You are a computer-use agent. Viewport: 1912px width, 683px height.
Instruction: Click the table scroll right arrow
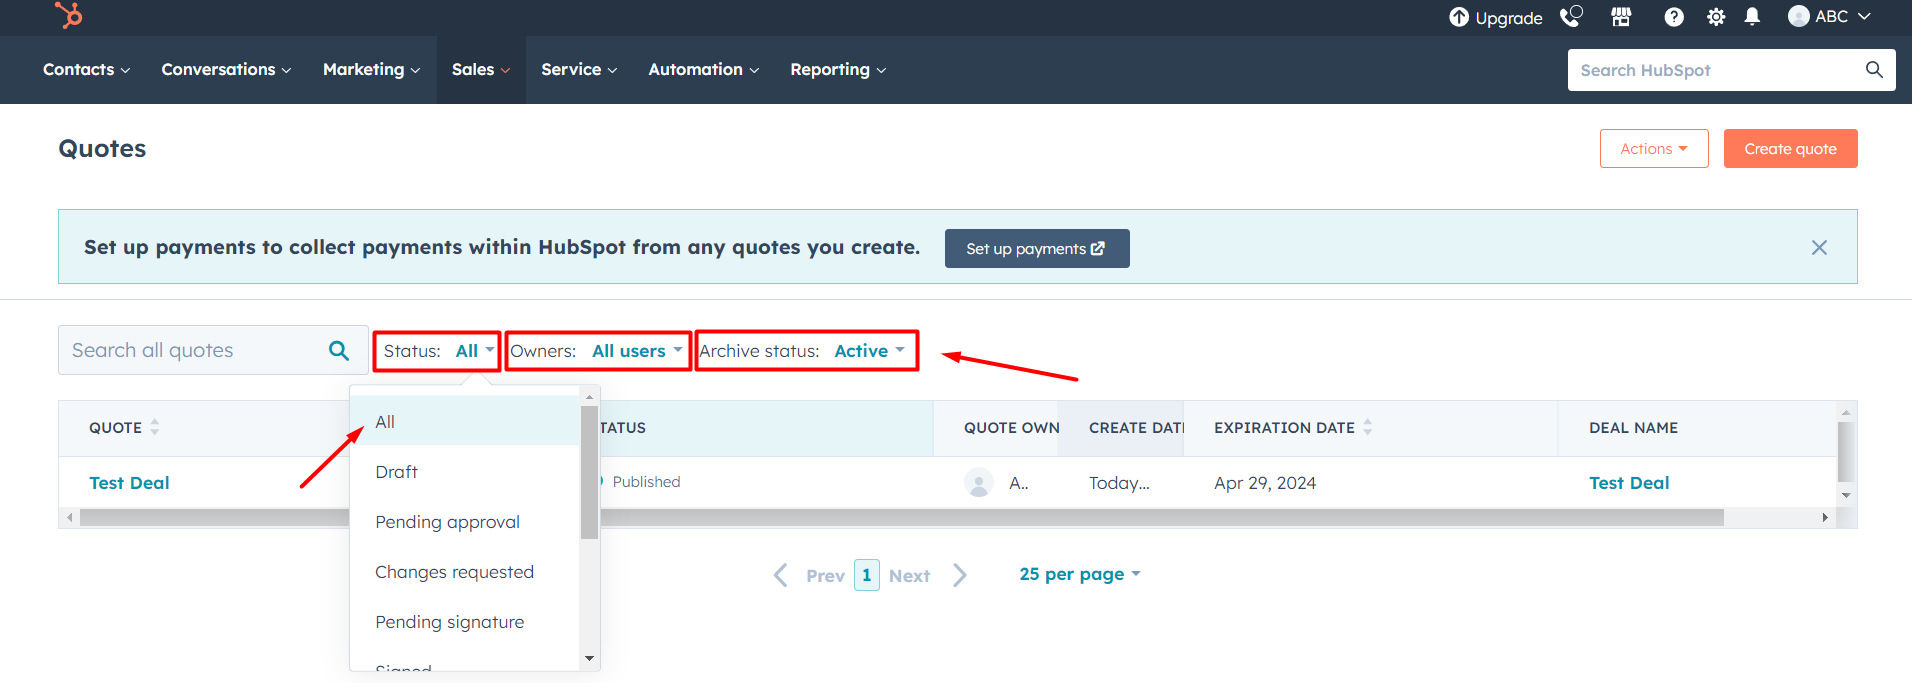pyautogui.click(x=1825, y=518)
